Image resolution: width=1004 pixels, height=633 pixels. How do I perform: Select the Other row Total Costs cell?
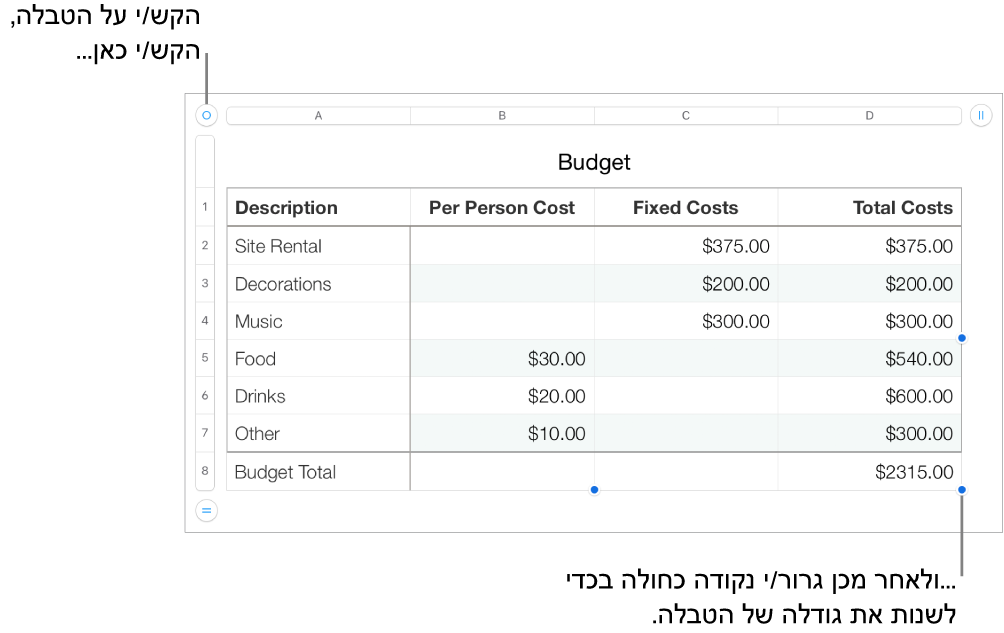click(870, 433)
